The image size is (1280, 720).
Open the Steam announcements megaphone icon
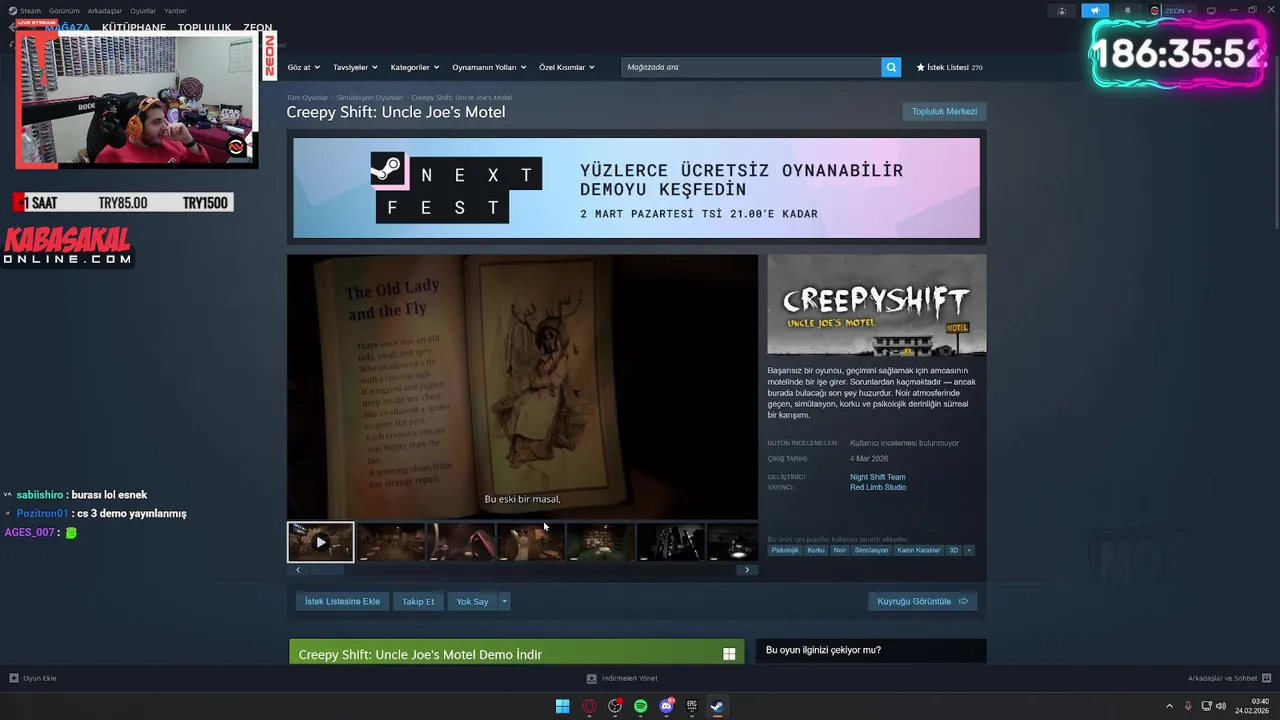coord(1095,11)
